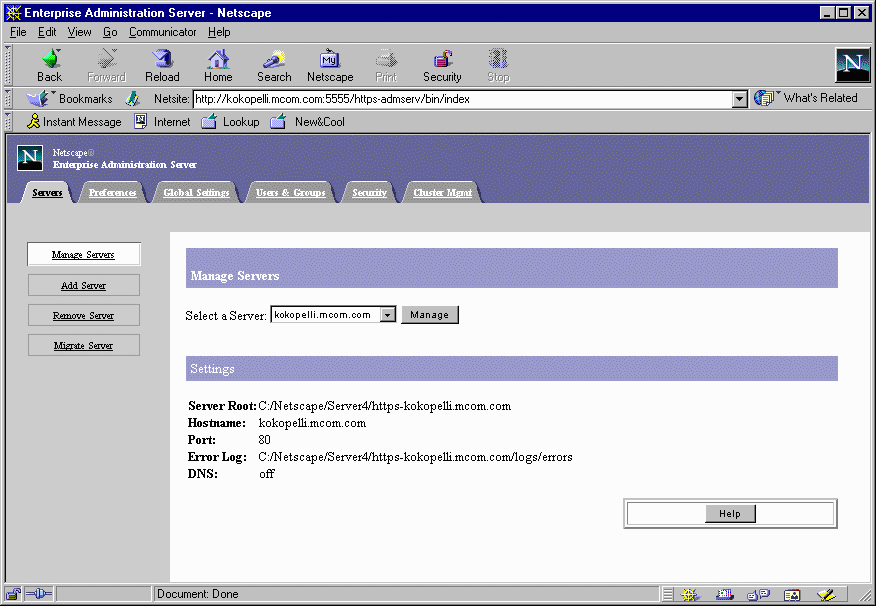Open Address Book from the component bar
The image size is (876, 606).
[792, 595]
